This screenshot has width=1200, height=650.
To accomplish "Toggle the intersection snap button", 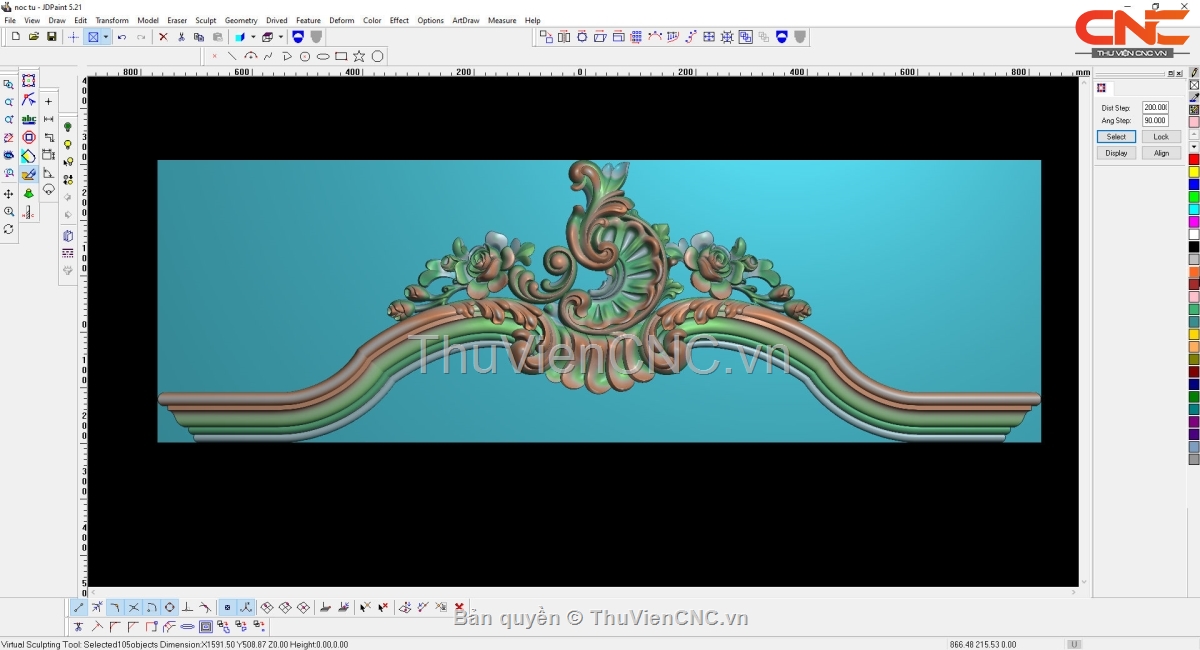I will (133, 607).
